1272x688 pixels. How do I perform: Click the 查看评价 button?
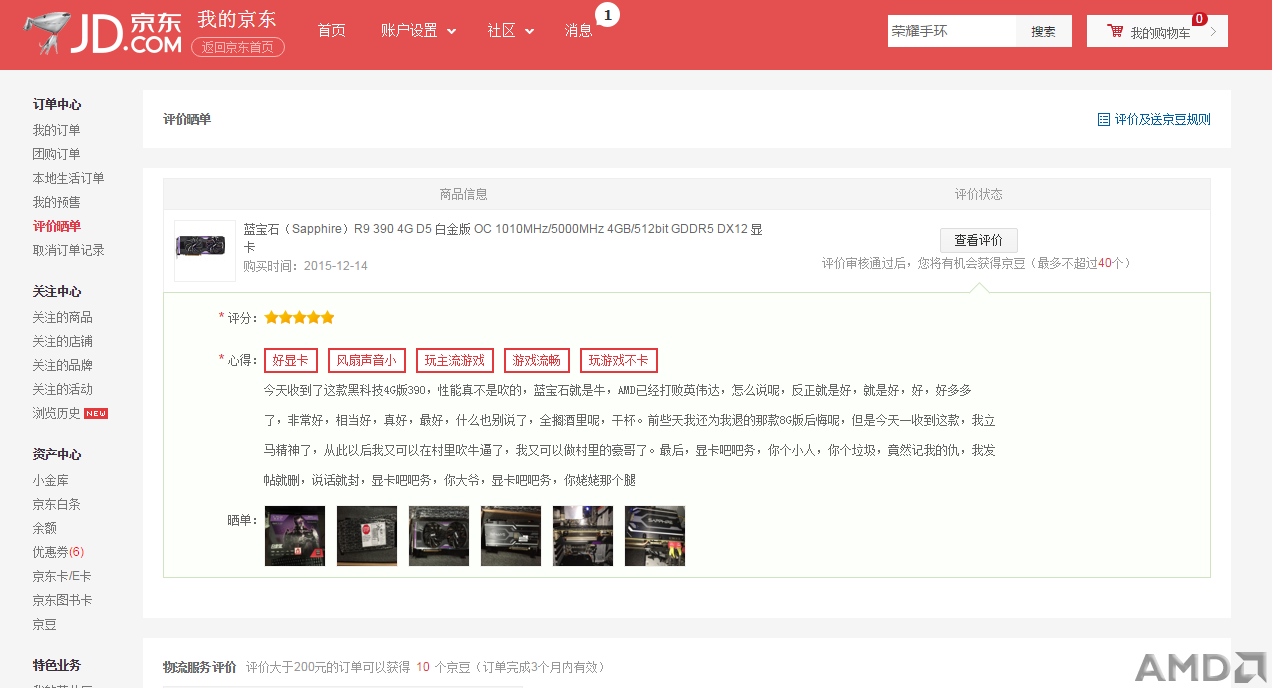pyautogui.click(x=978, y=240)
